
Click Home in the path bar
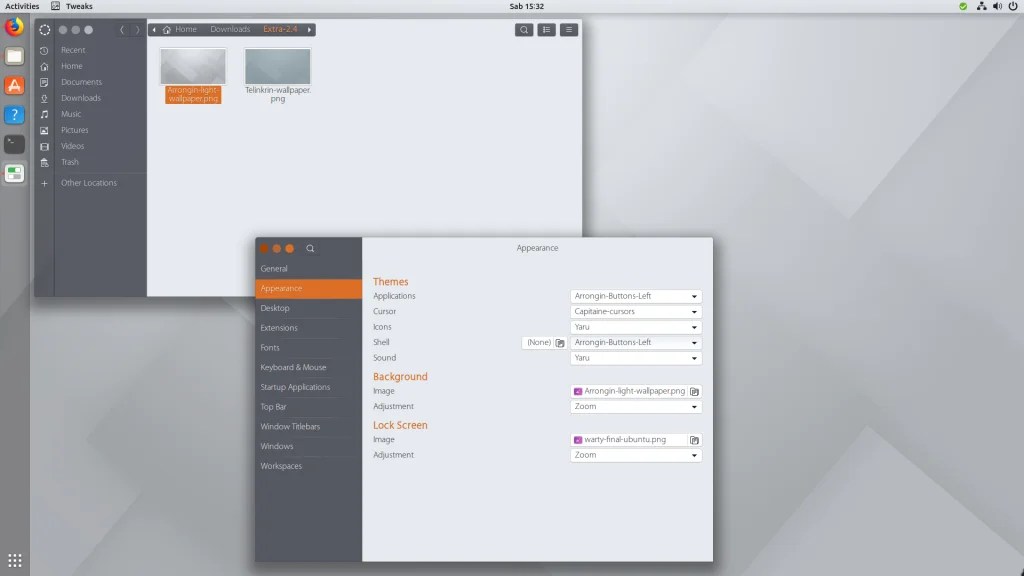[180, 29]
